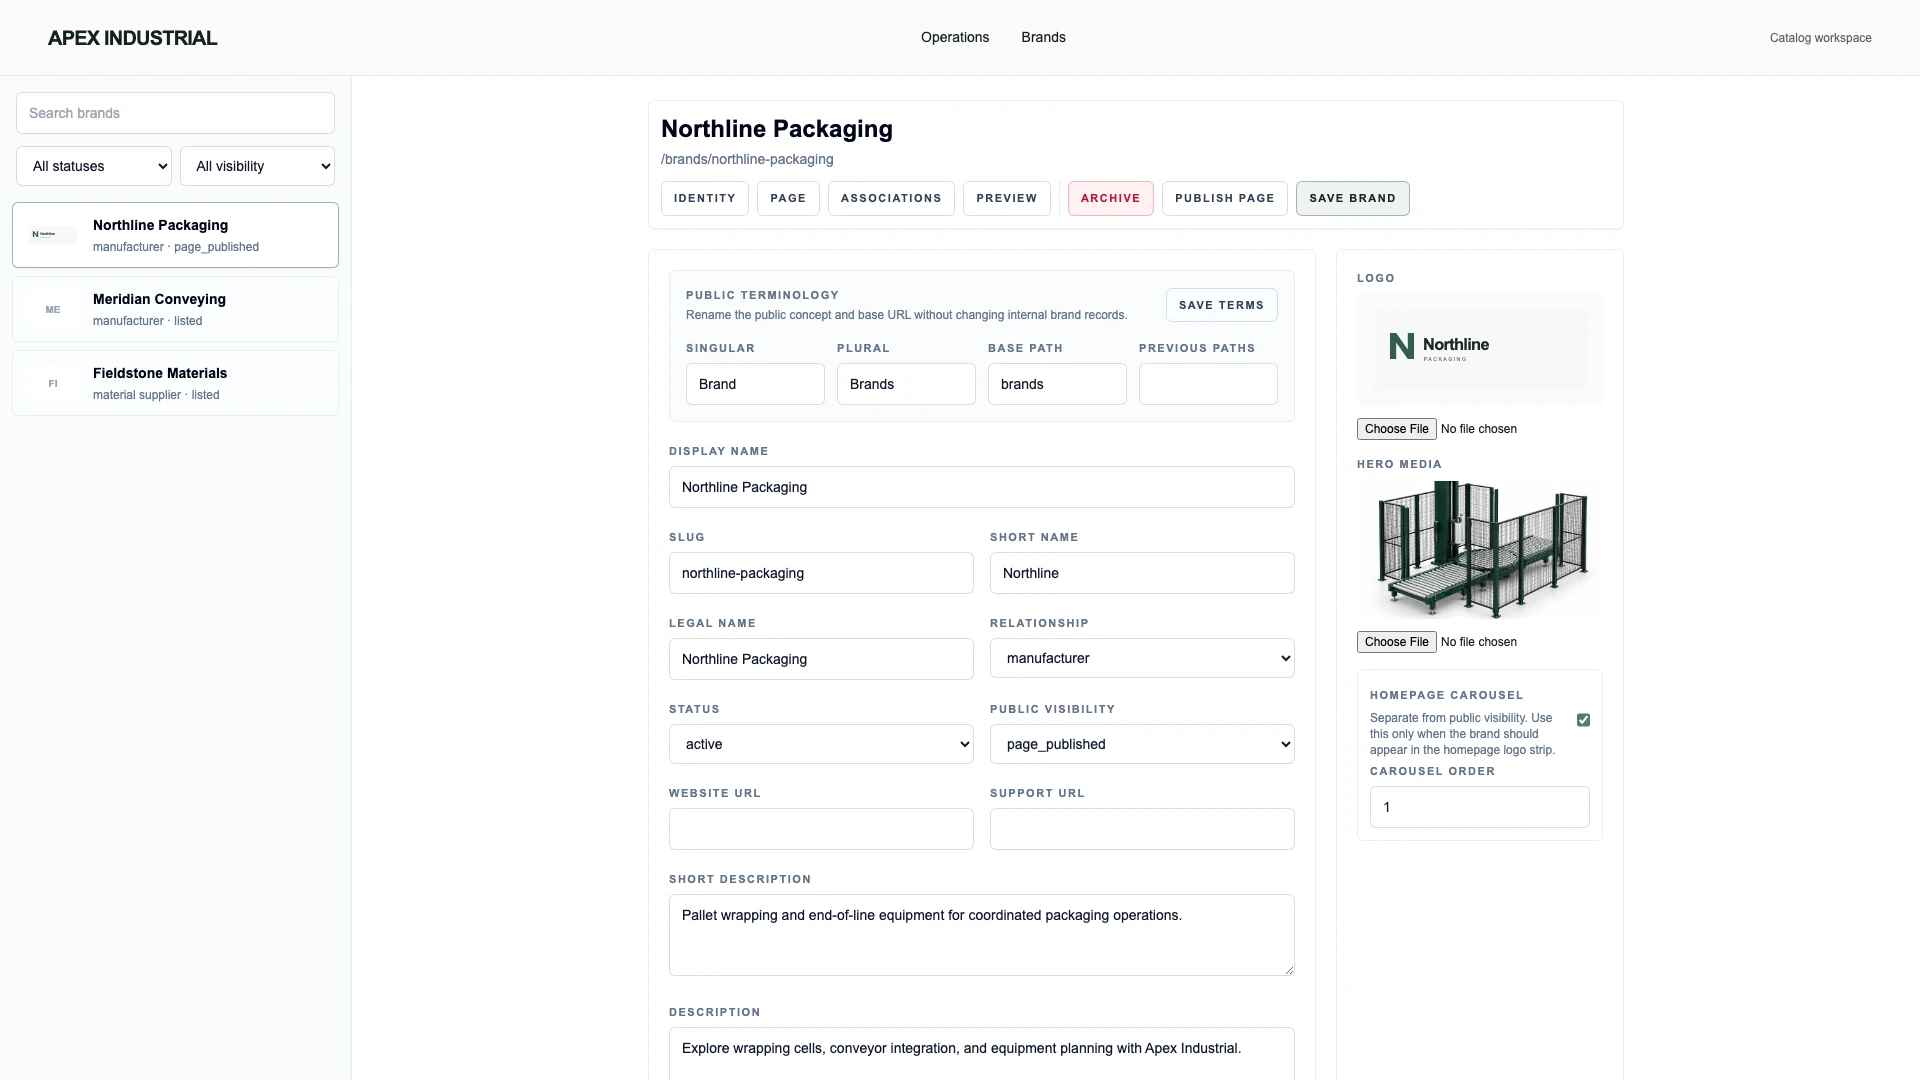Switch to the Associations tab
1920x1080 pixels.
(x=891, y=198)
